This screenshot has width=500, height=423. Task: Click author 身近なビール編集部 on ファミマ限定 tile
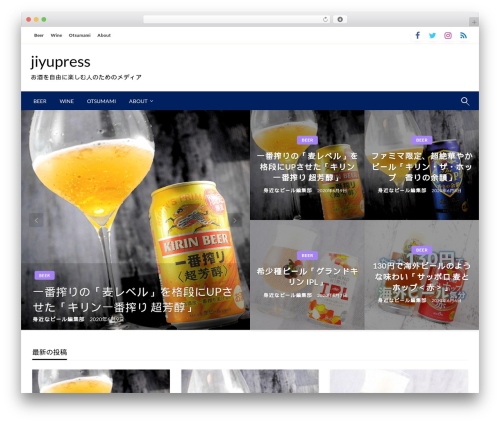[402, 190]
